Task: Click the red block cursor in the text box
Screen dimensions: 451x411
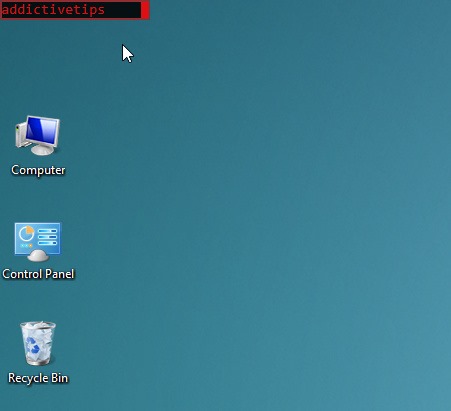Action: click(x=145, y=10)
